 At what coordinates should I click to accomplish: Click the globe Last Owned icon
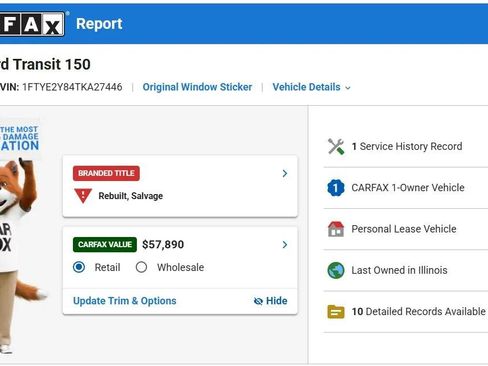pos(336,270)
